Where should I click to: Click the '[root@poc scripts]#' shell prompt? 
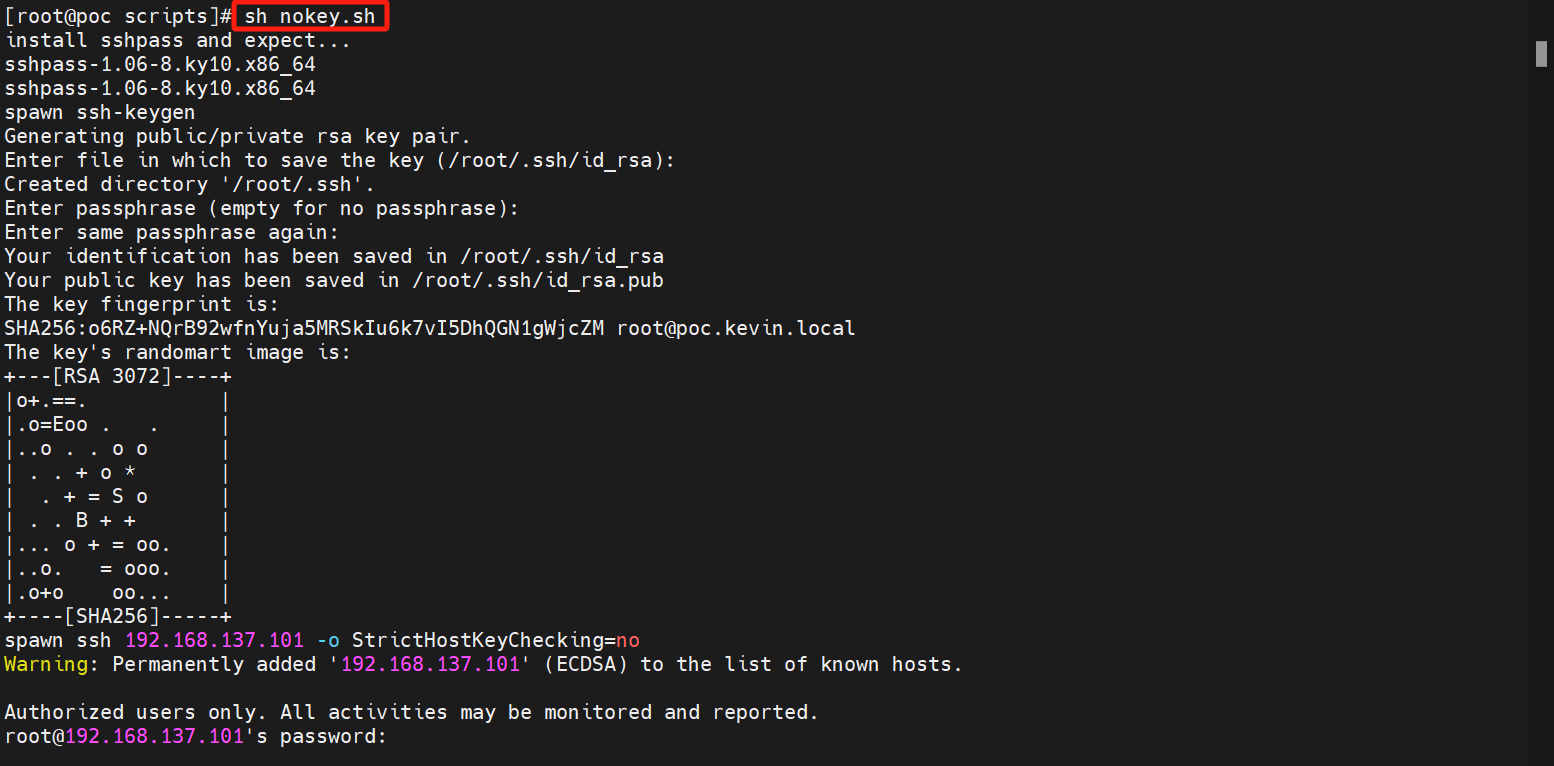click(x=118, y=16)
